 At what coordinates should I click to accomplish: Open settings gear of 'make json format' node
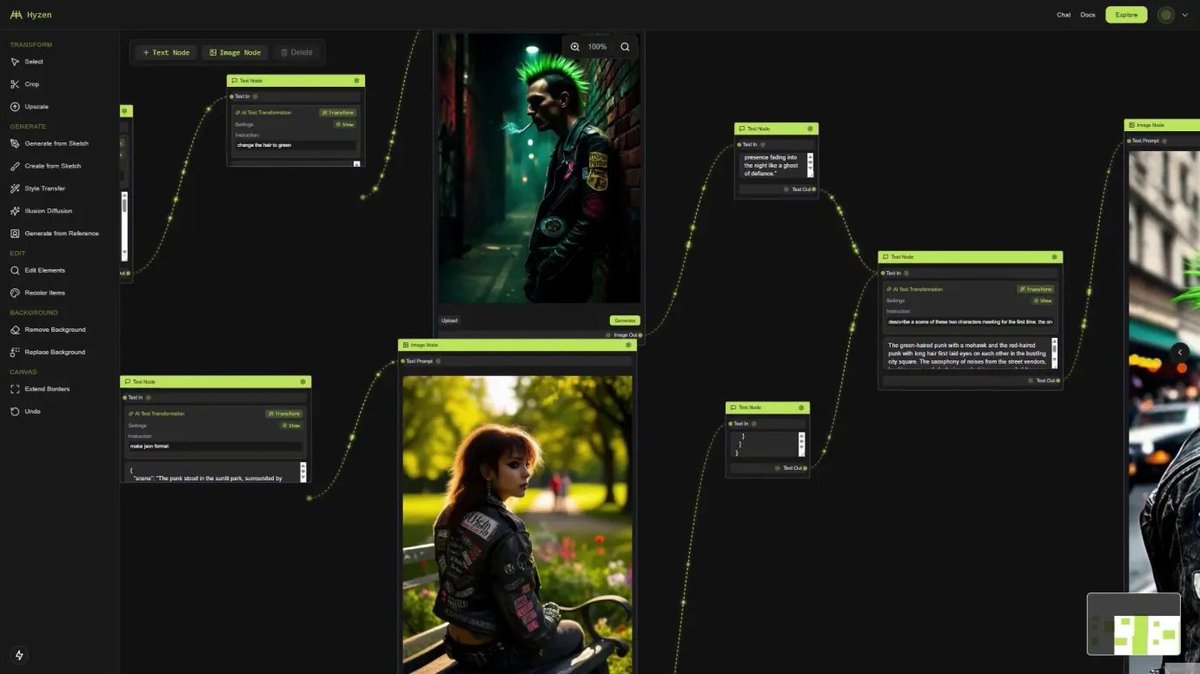coord(303,381)
